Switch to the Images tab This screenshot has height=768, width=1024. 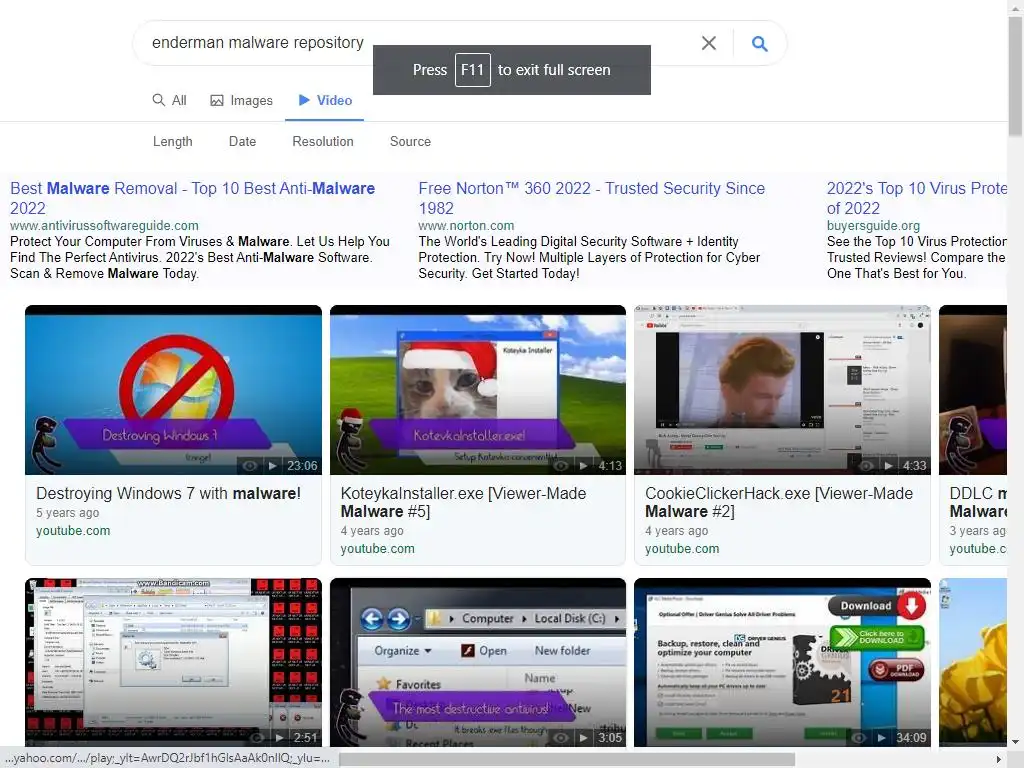point(241,100)
